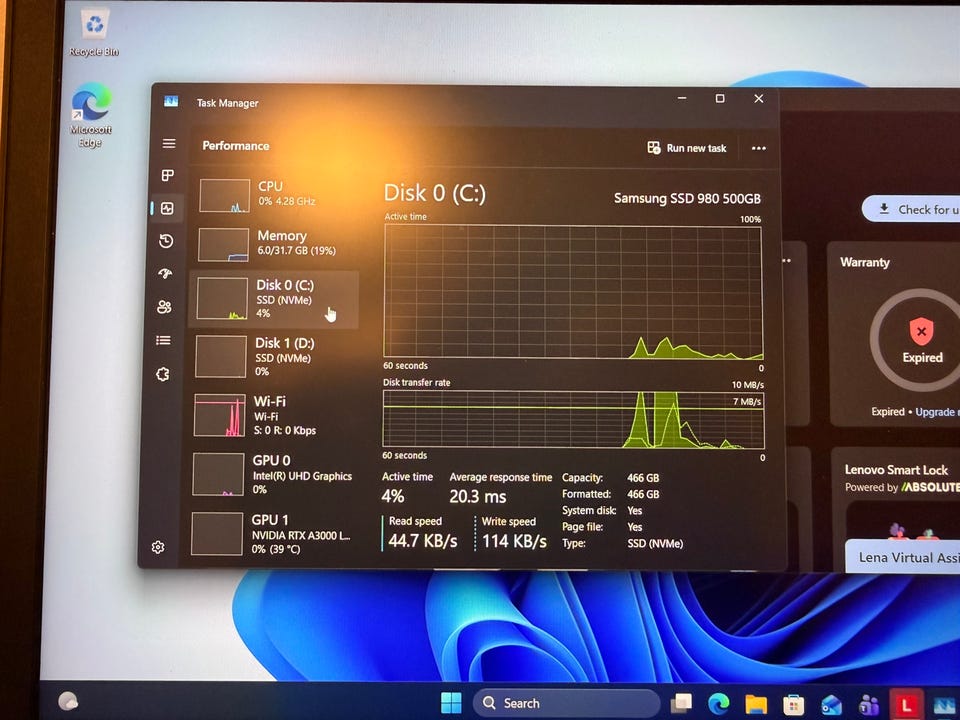Open Lena Virtual Assistant in Lenovo window
Screen dimensions: 960x720
904,557
